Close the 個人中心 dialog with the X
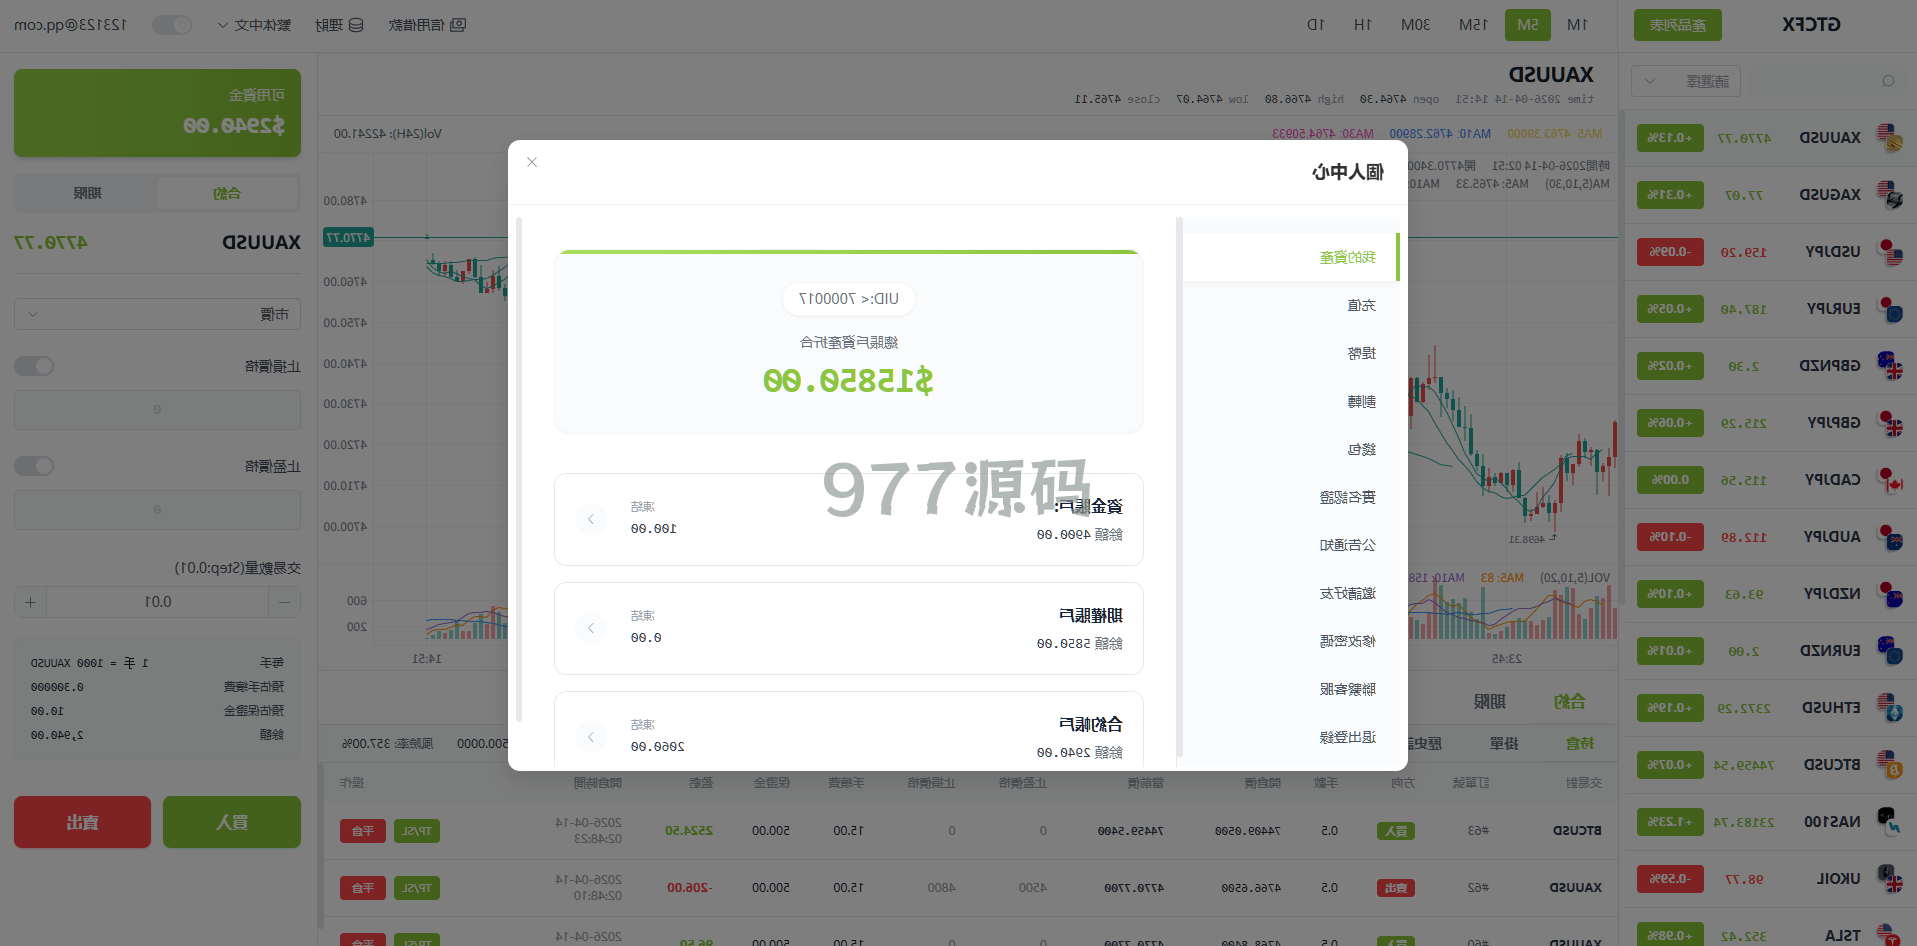Image resolution: width=1917 pixels, height=946 pixels. point(532,162)
